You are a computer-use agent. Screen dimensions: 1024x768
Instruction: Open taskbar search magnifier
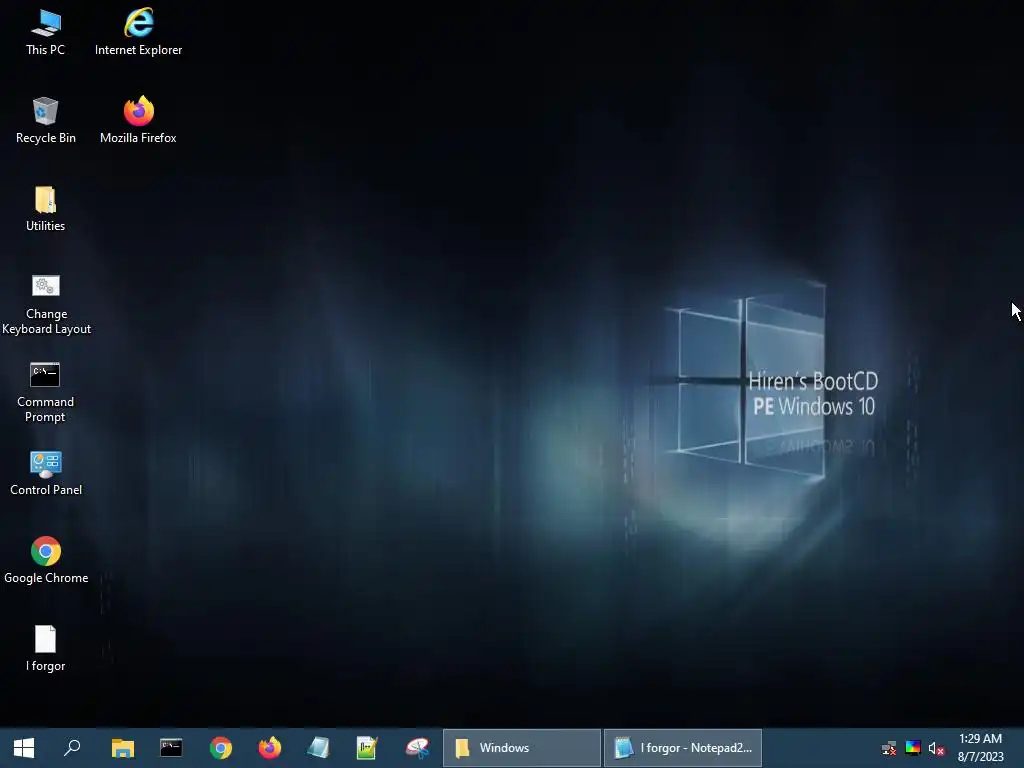pyautogui.click(x=72, y=748)
